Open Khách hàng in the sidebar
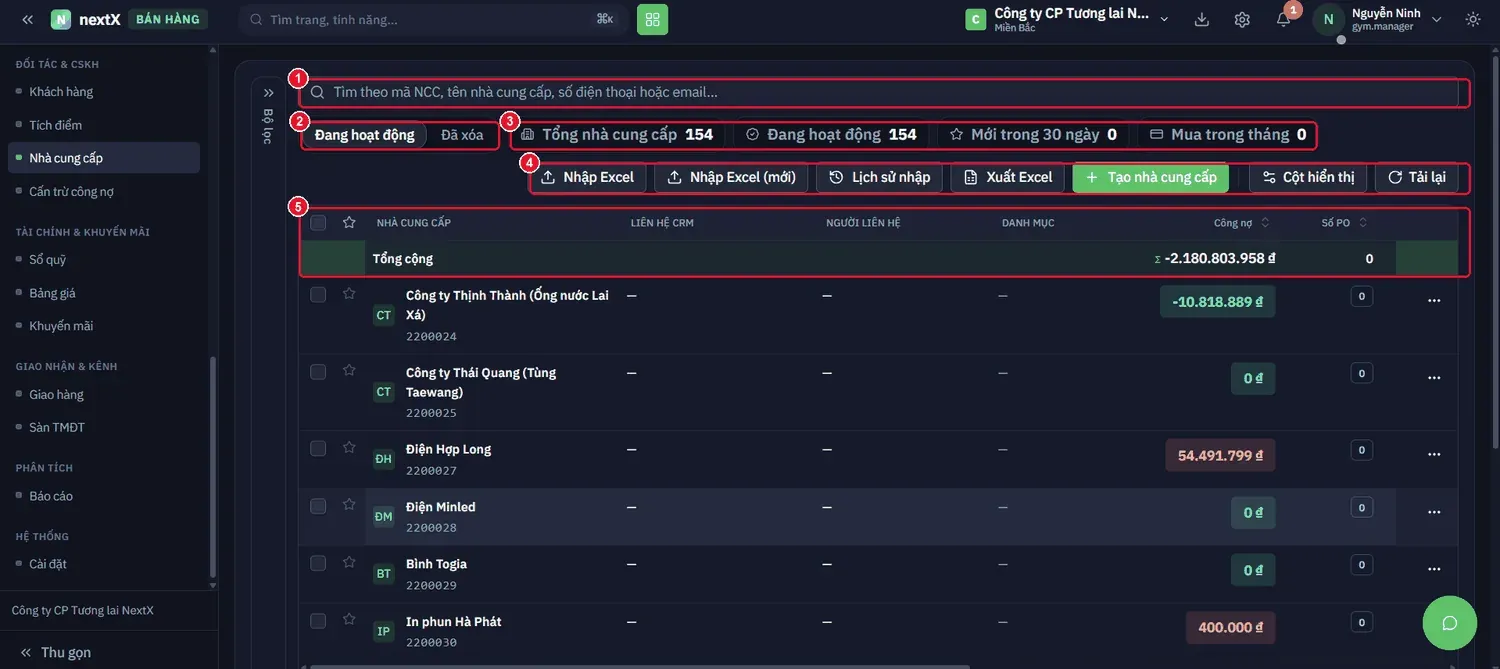 point(61,91)
